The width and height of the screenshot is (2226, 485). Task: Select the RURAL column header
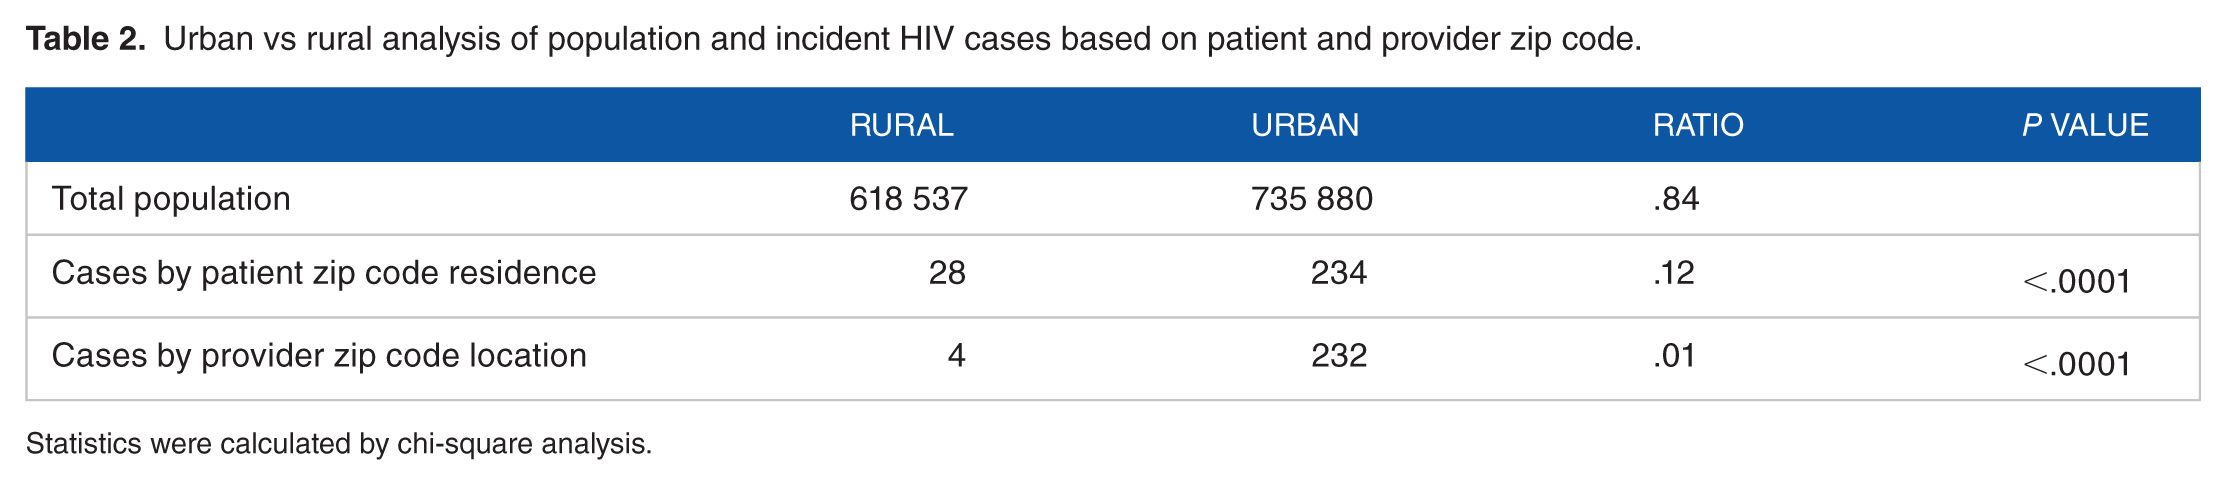click(901, 125)
